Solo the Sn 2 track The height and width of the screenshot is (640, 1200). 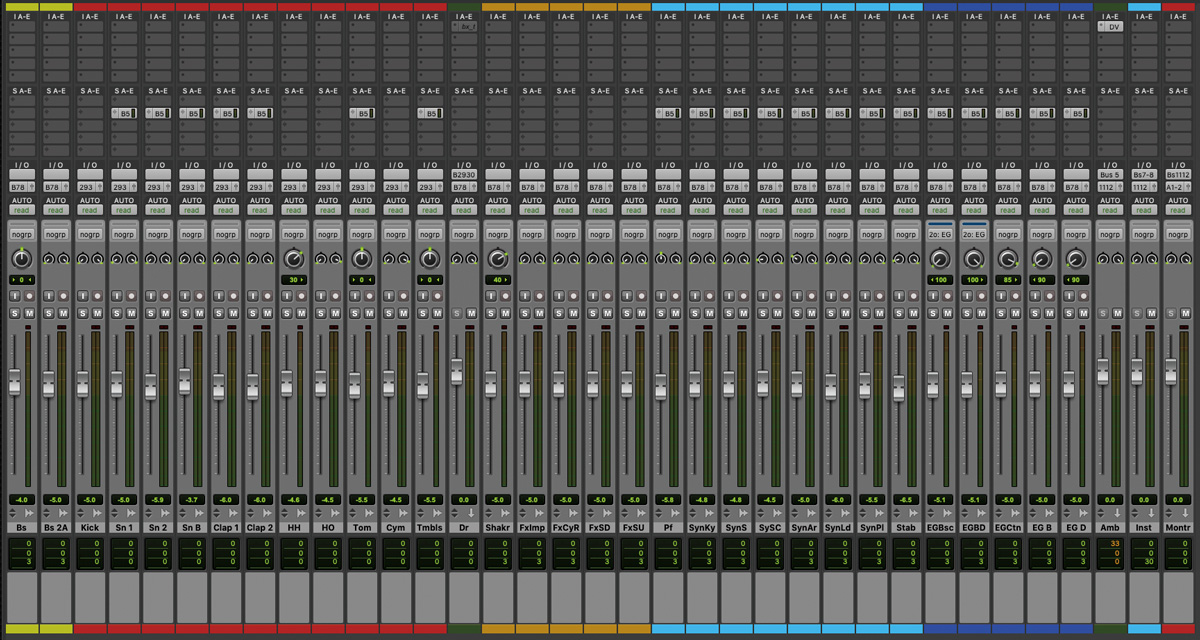151,313
